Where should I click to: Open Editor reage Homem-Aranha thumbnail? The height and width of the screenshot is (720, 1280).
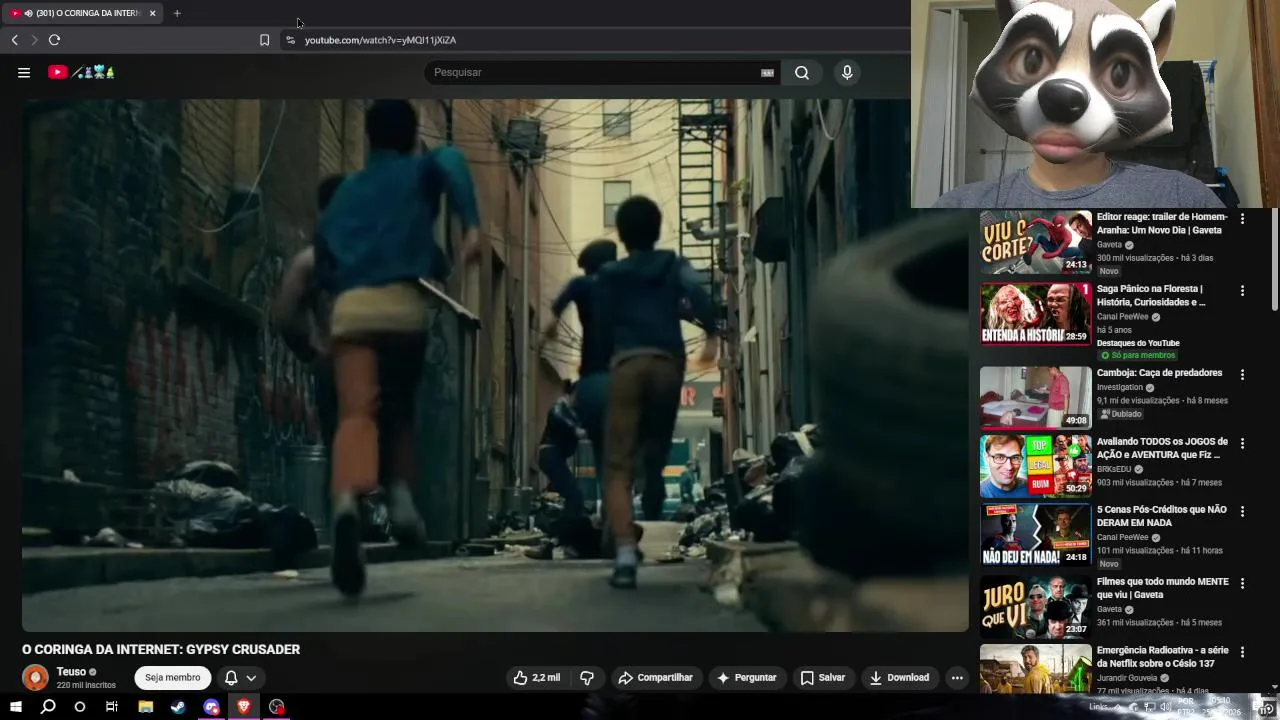1036,242
